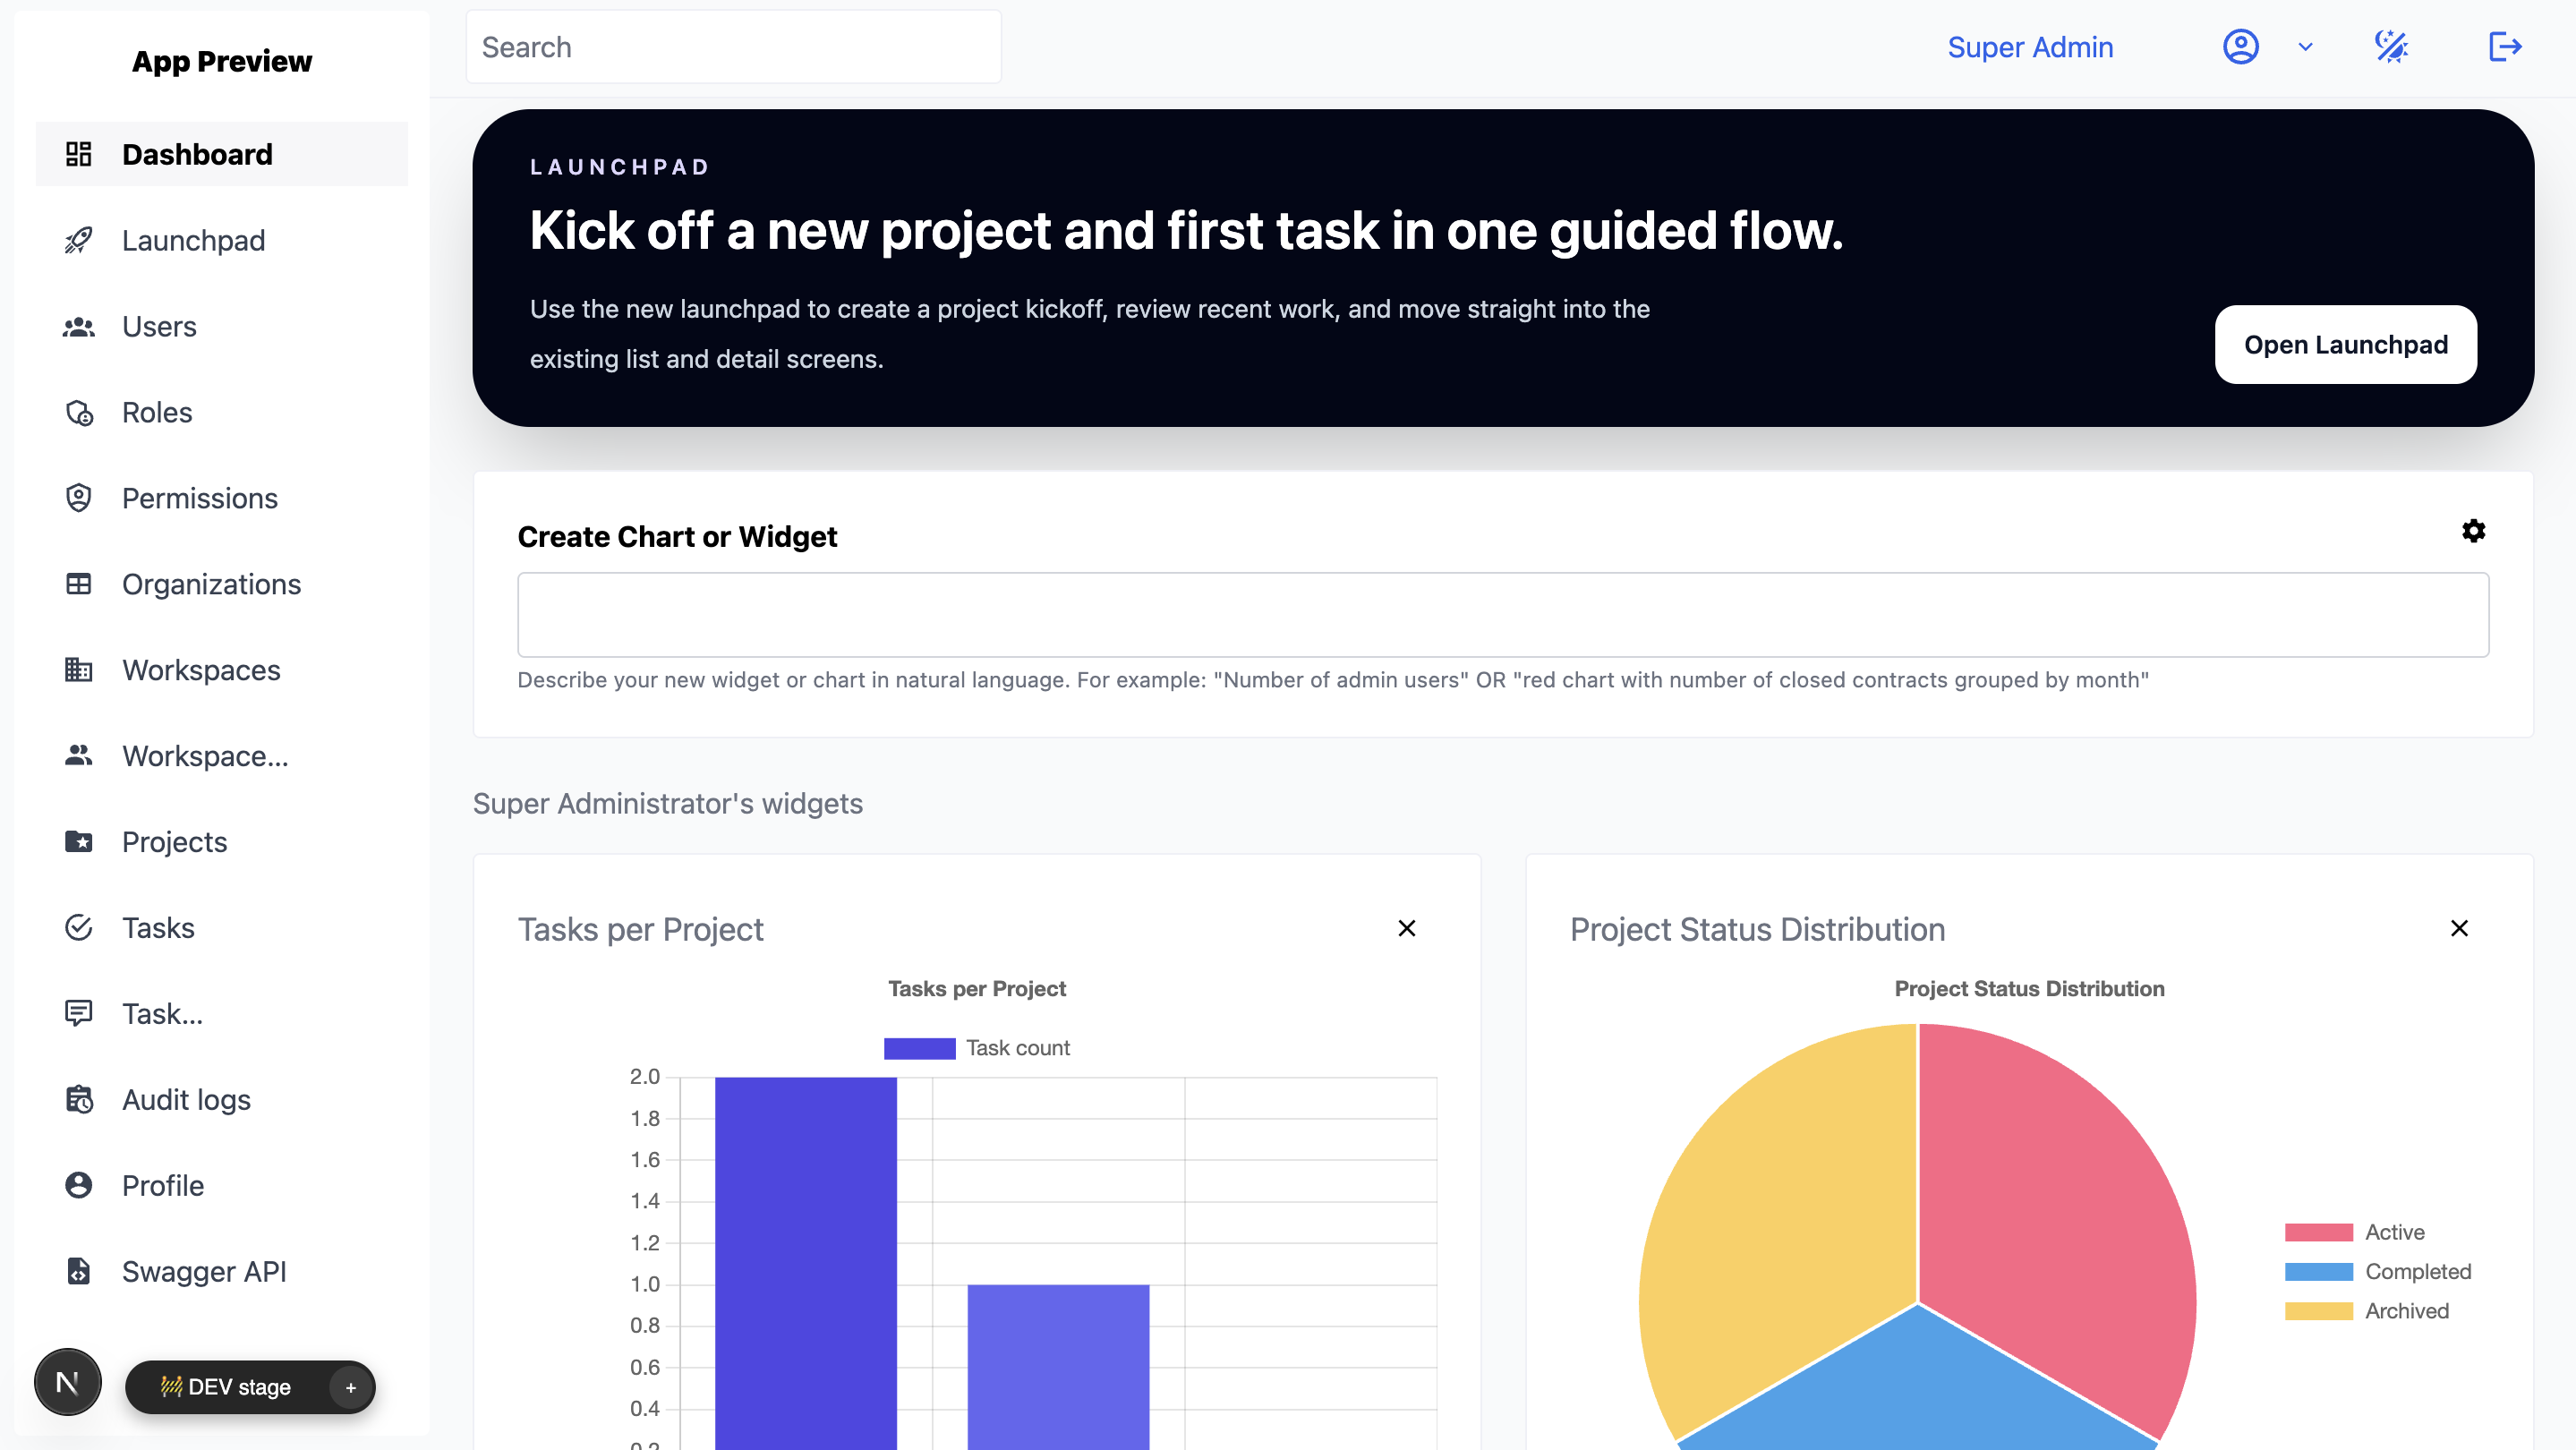Open the Workspaces section
Image resolution: width=2576 pixels, height=1450 pixels.
(x=222, y=670)
